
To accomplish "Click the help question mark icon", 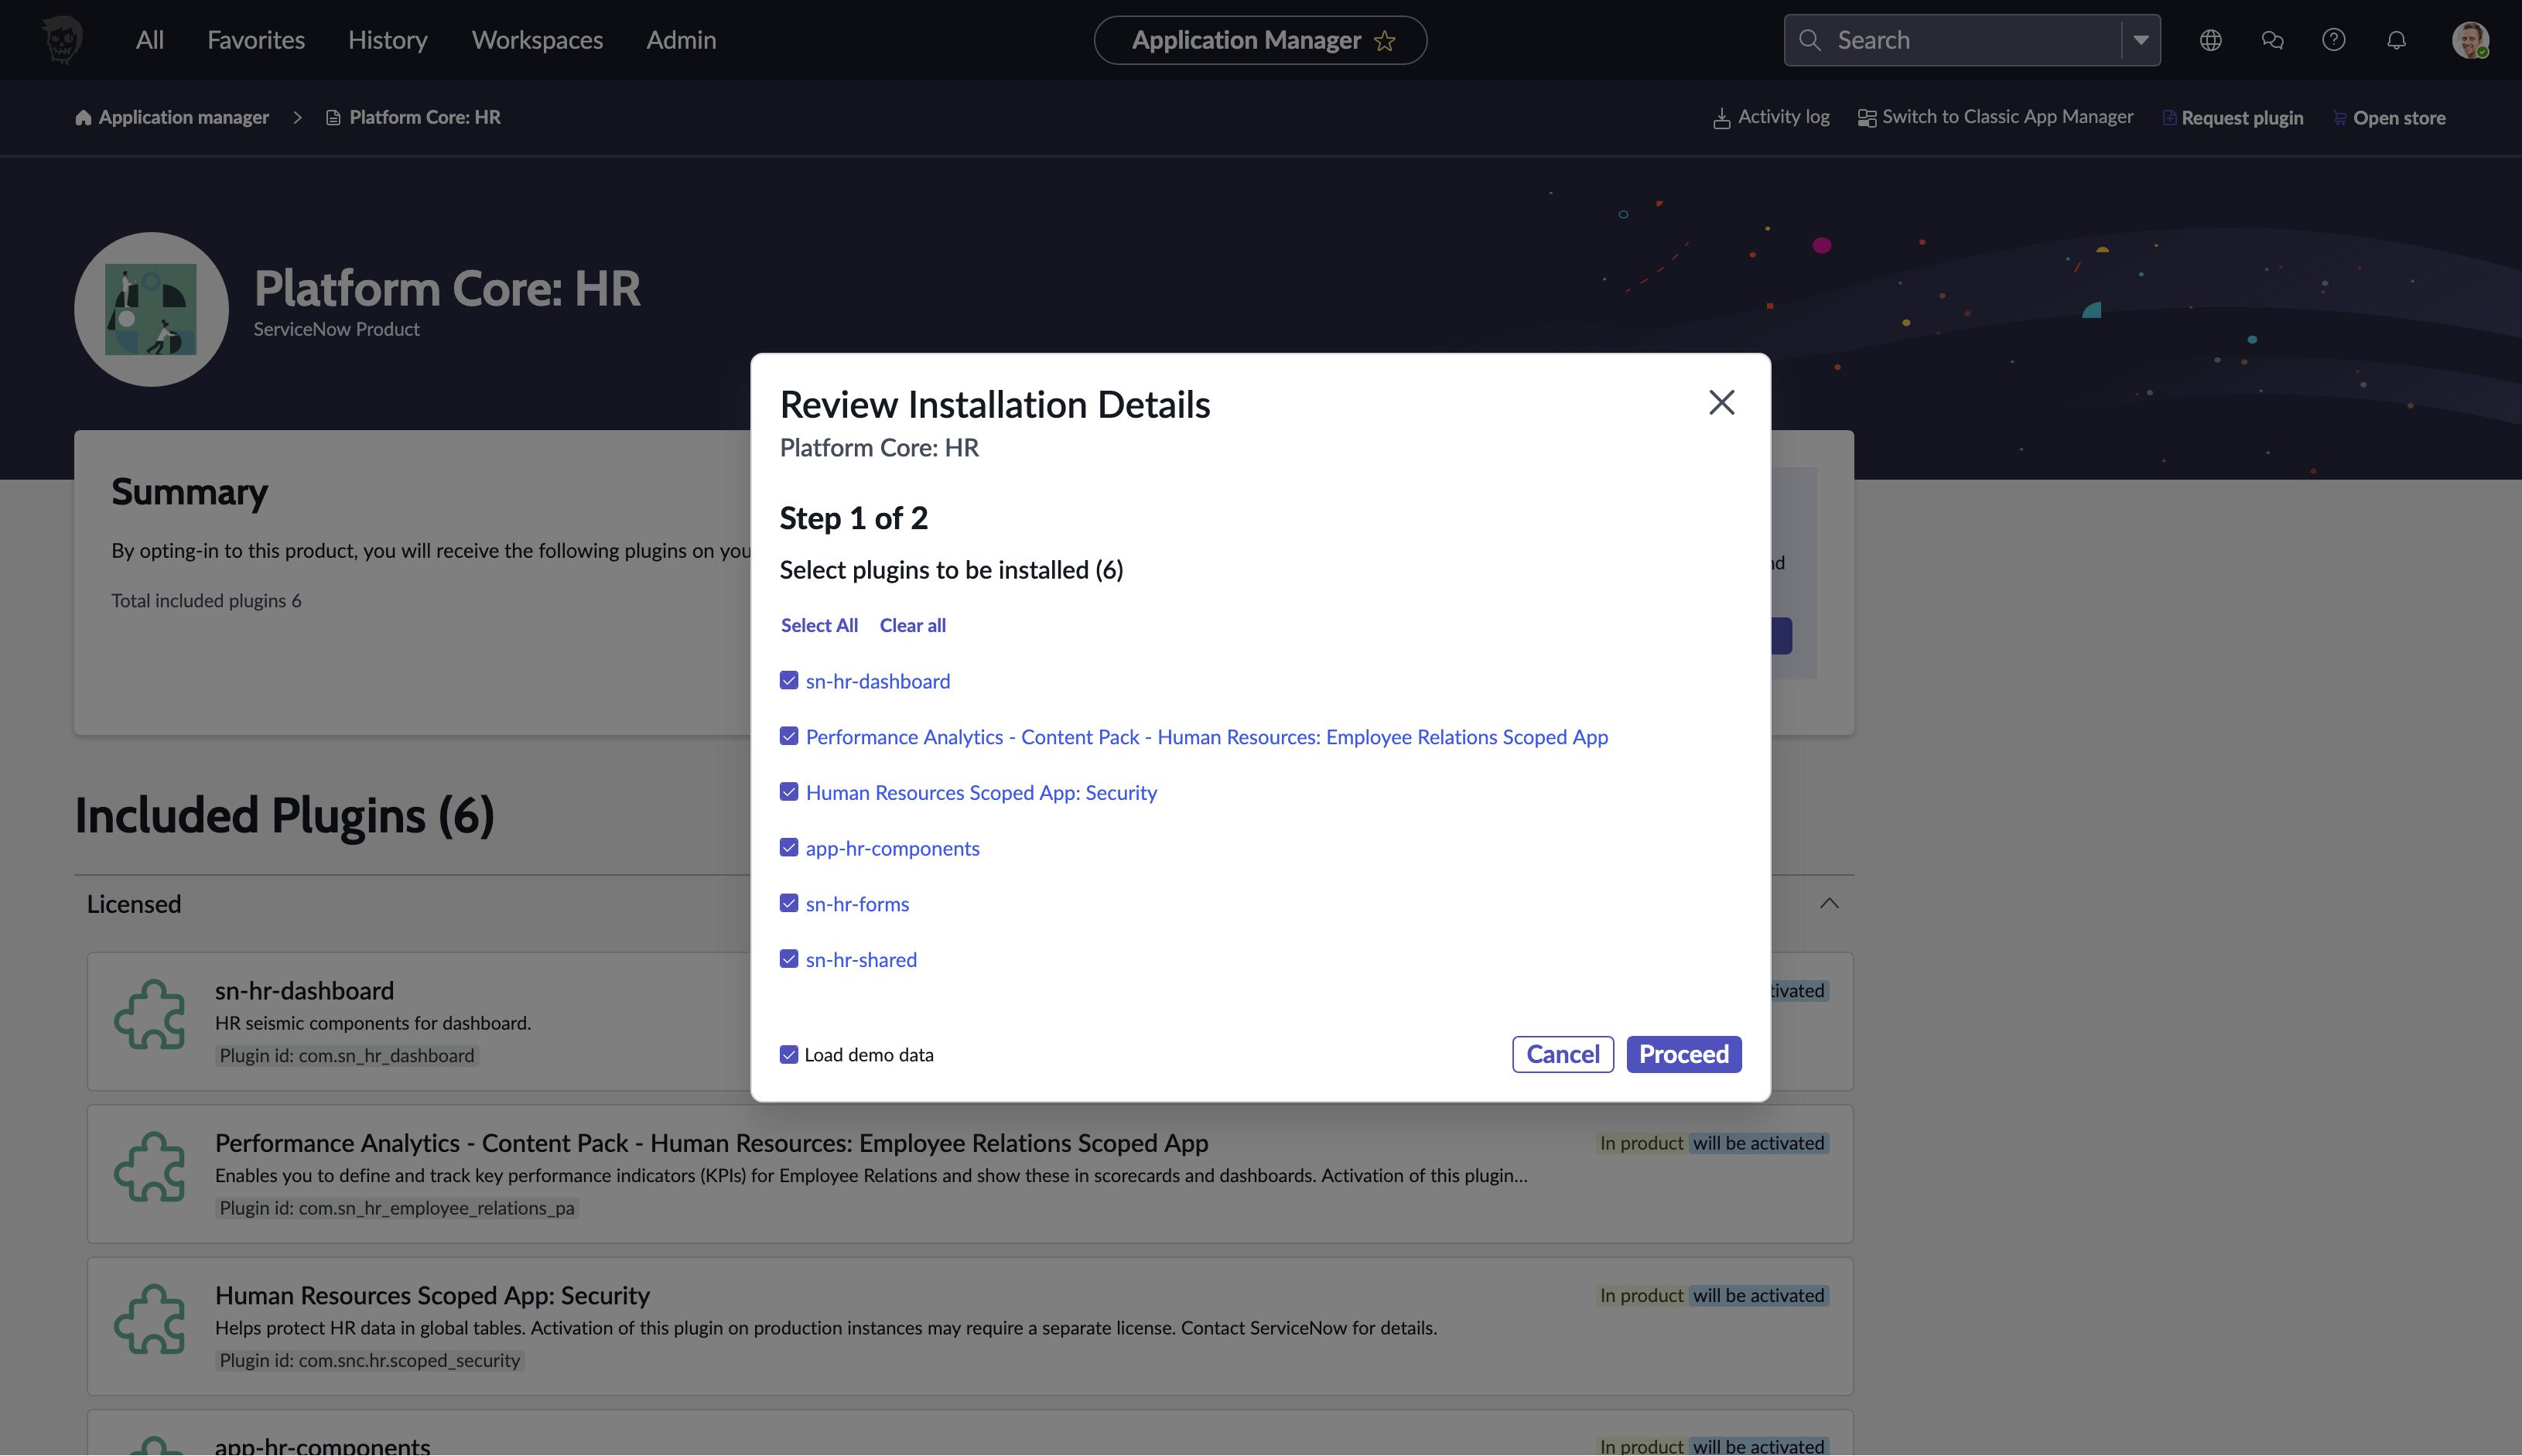I will [x=2333, y=40].
